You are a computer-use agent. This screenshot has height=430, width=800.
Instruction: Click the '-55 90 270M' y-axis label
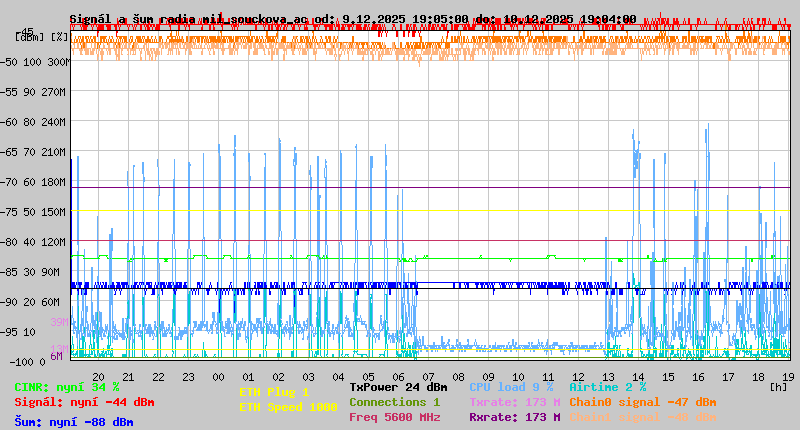click(33, 92)
